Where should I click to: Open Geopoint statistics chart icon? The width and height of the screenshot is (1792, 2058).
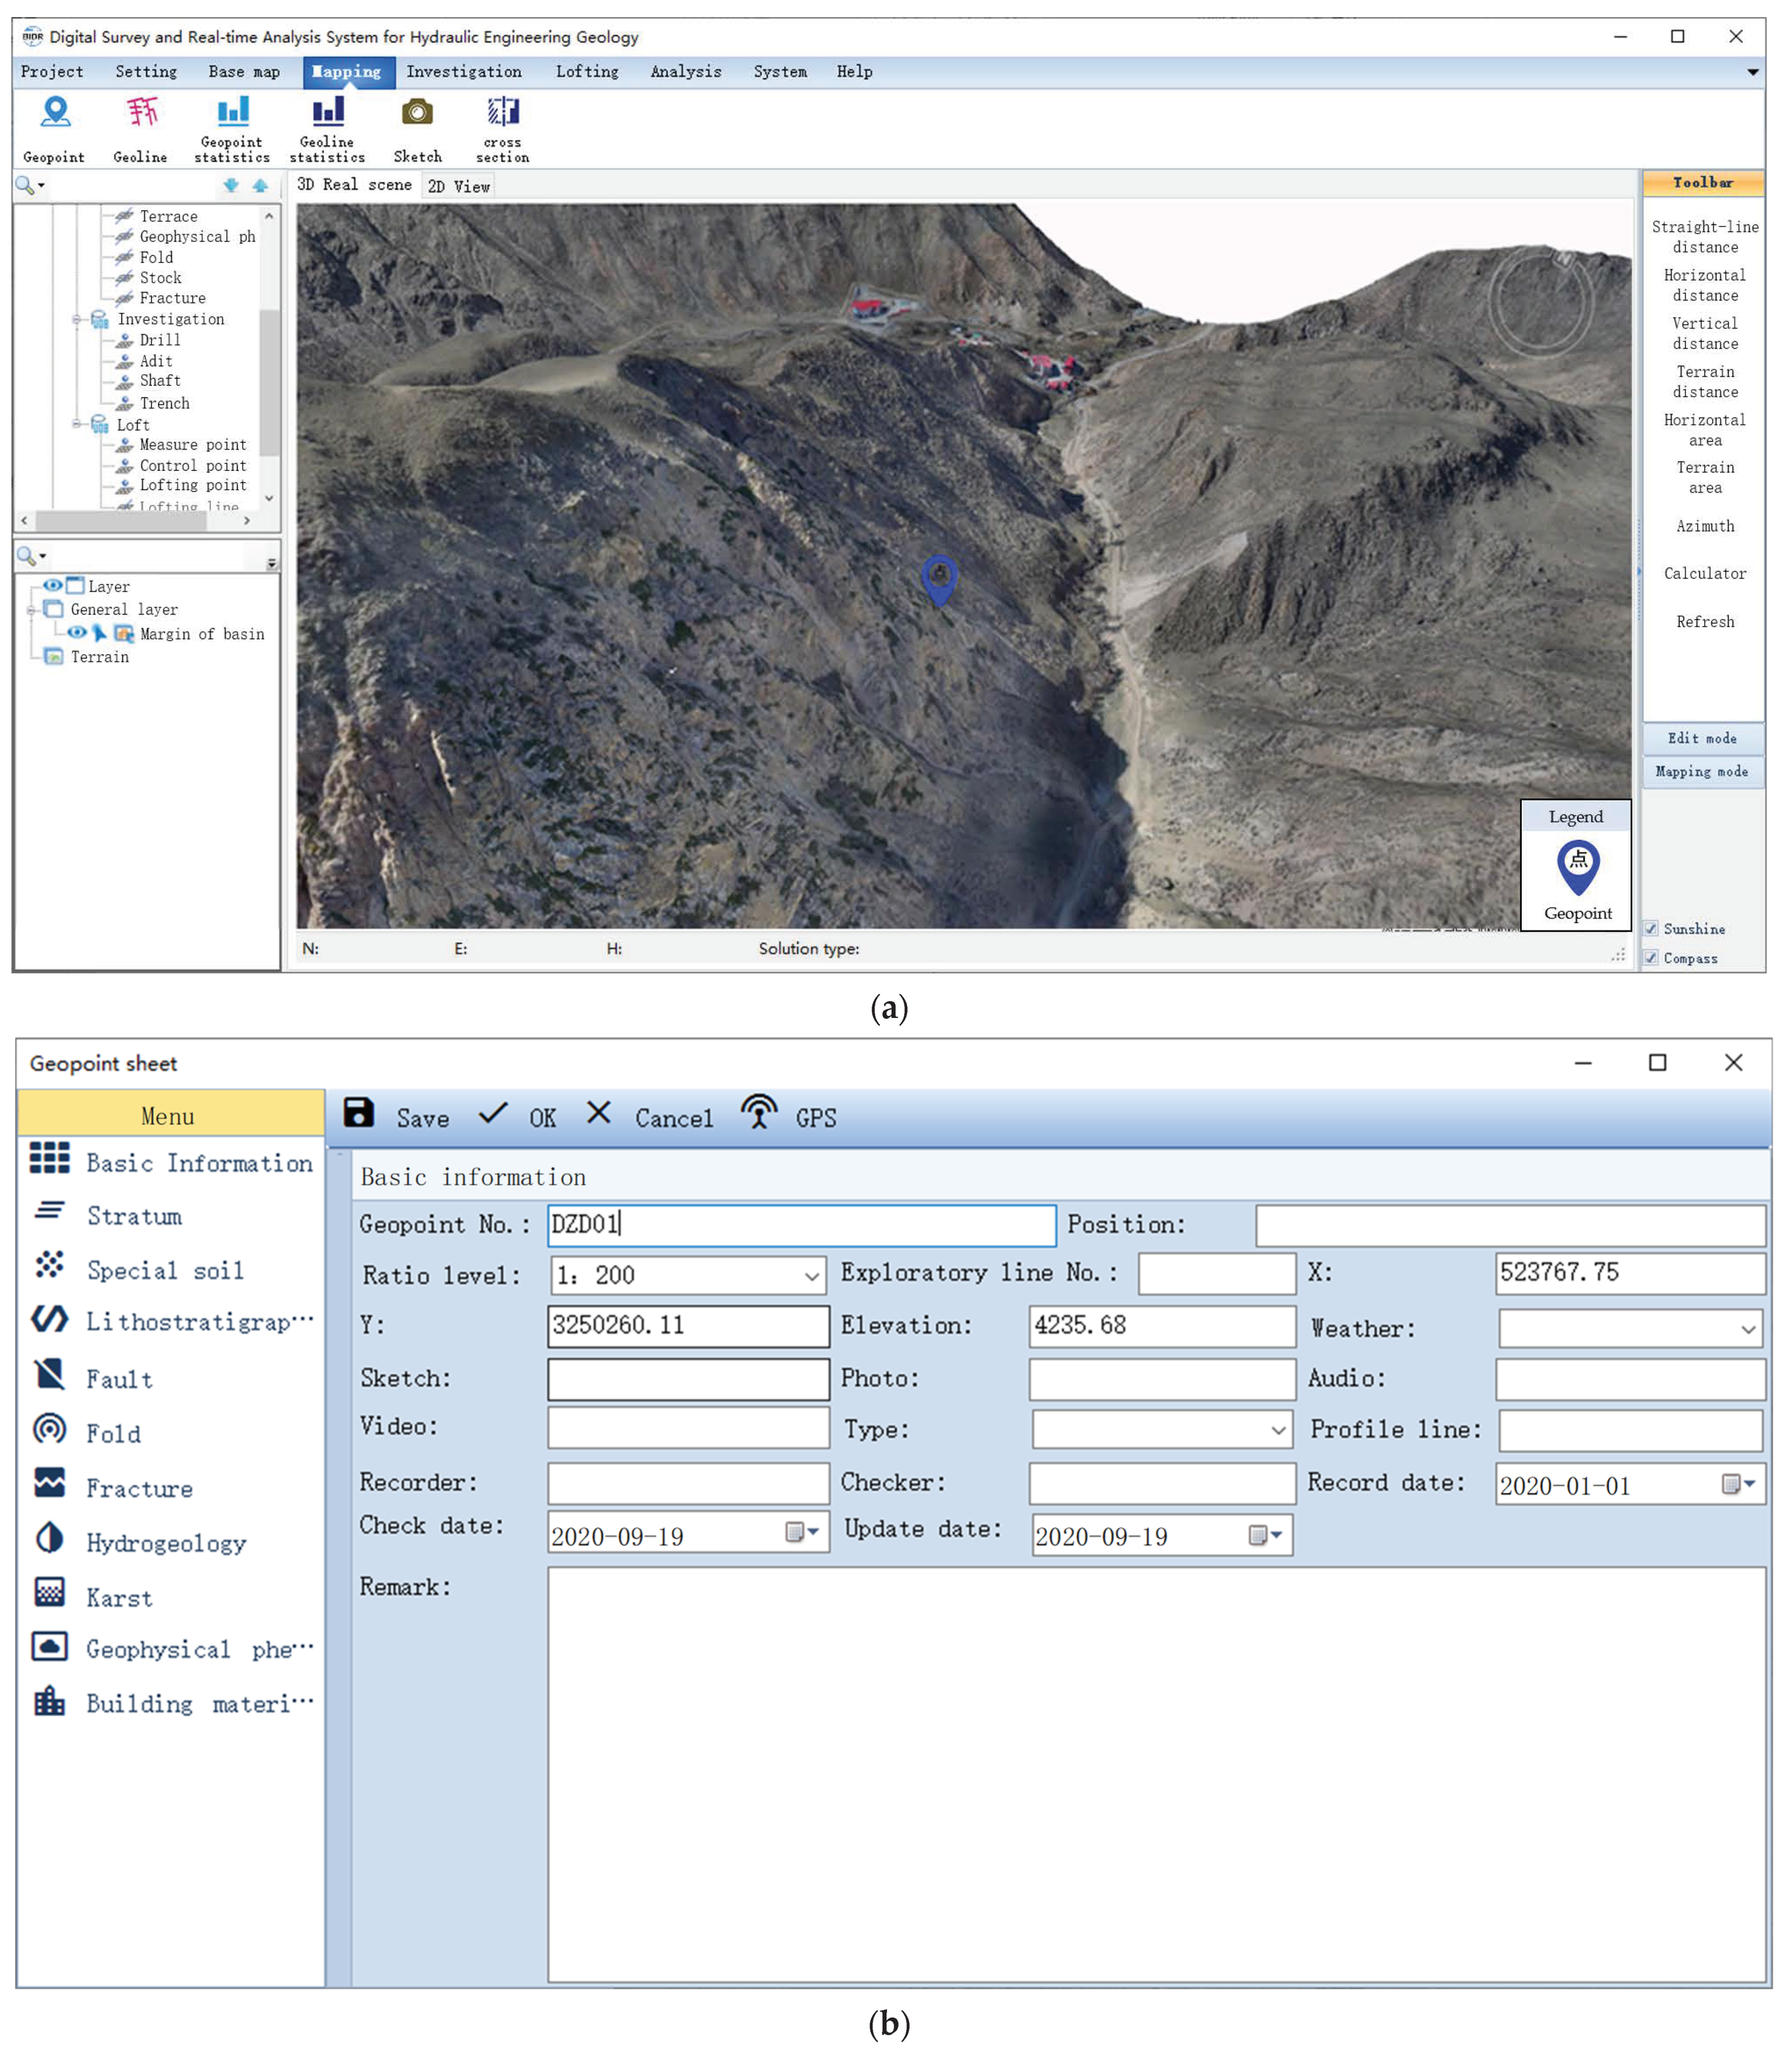click(x=232, y=111)
